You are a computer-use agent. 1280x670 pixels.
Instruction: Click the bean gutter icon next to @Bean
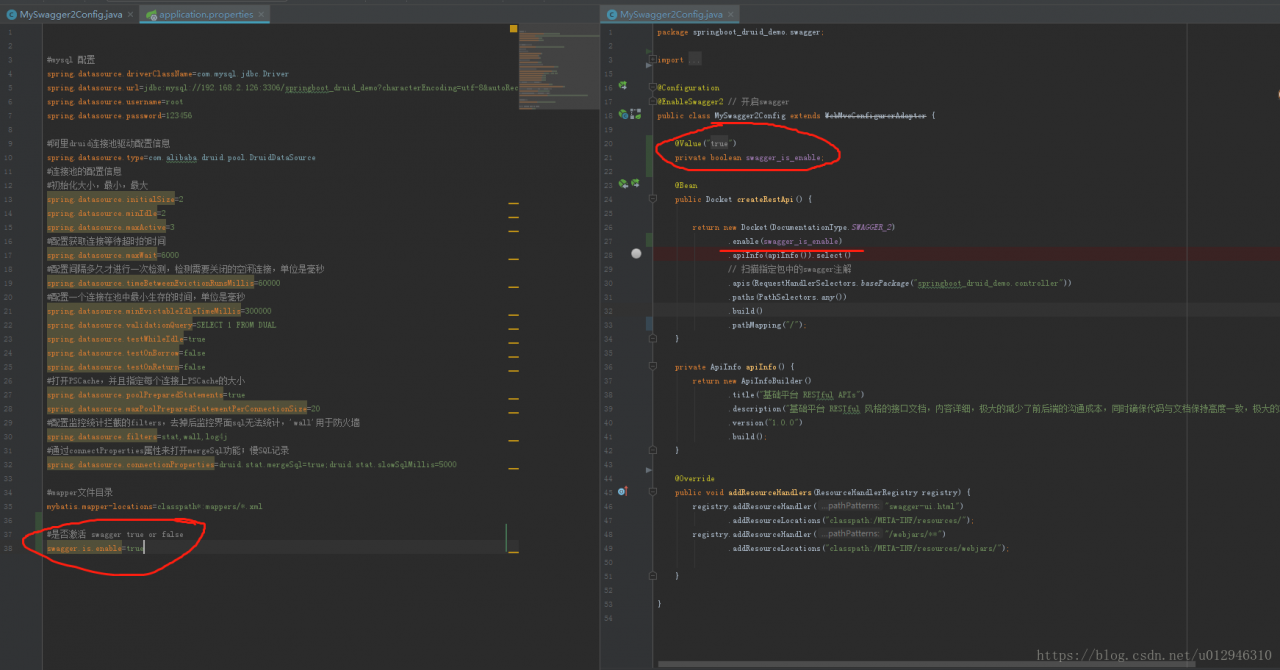coord(623,184)
